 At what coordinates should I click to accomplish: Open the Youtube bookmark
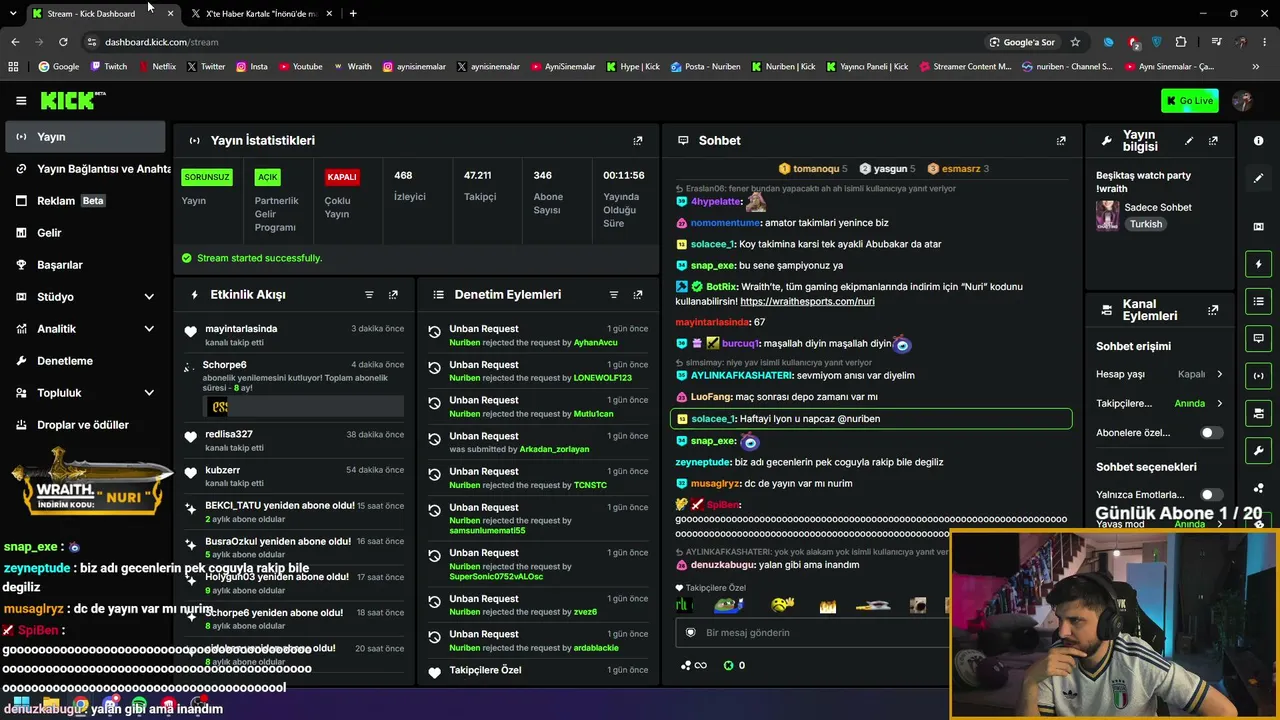pyautogui.click(x=301, y=67)
